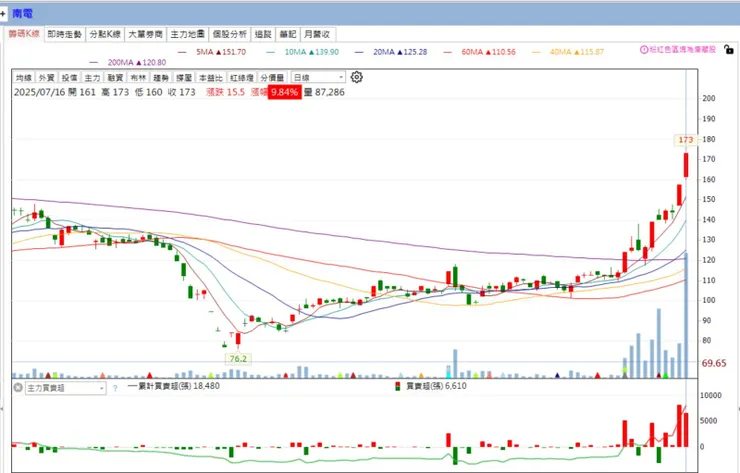The width and height of the screenshot is (740, 473).
Task: Open the question mark help icon
Action: point(115,389)
